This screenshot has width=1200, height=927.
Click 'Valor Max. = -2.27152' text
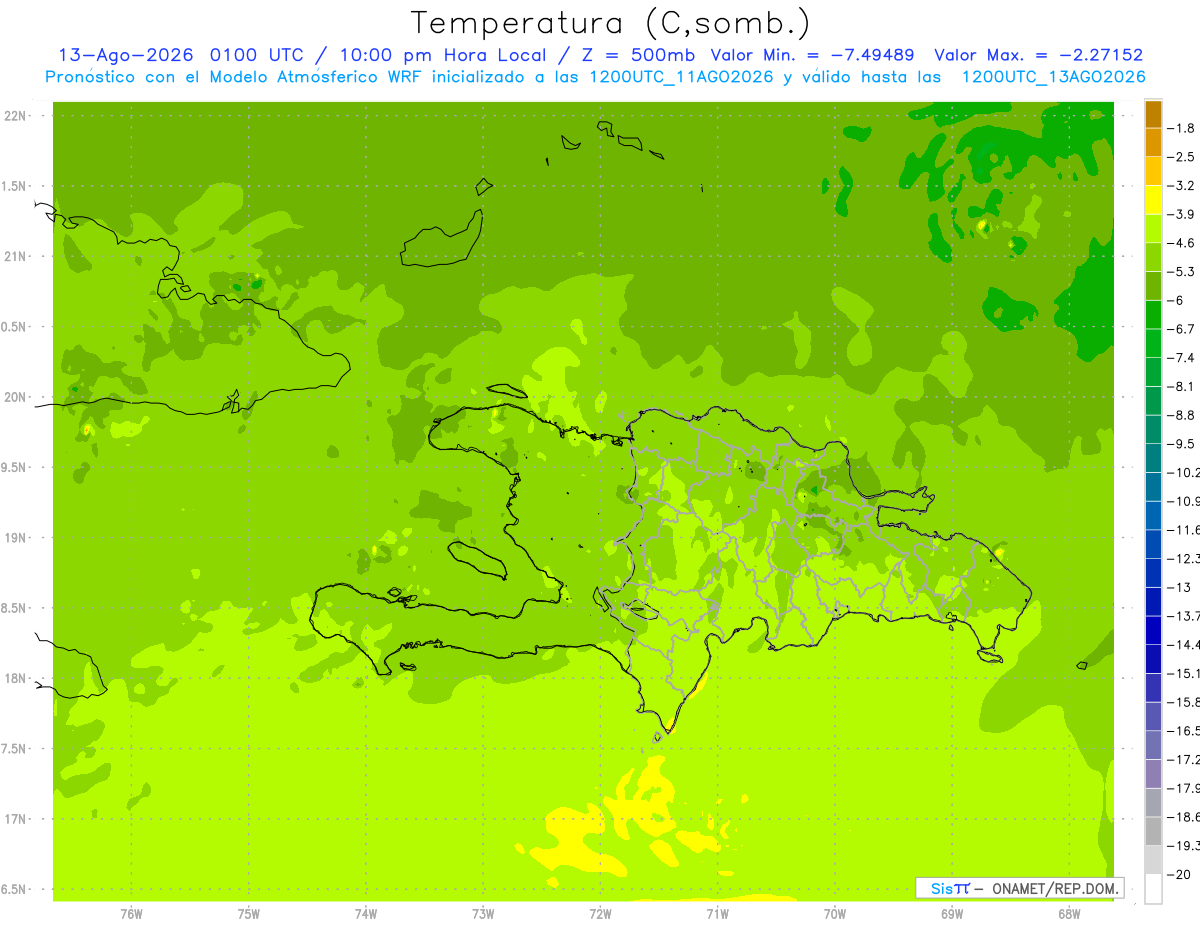coord(1038,55)
